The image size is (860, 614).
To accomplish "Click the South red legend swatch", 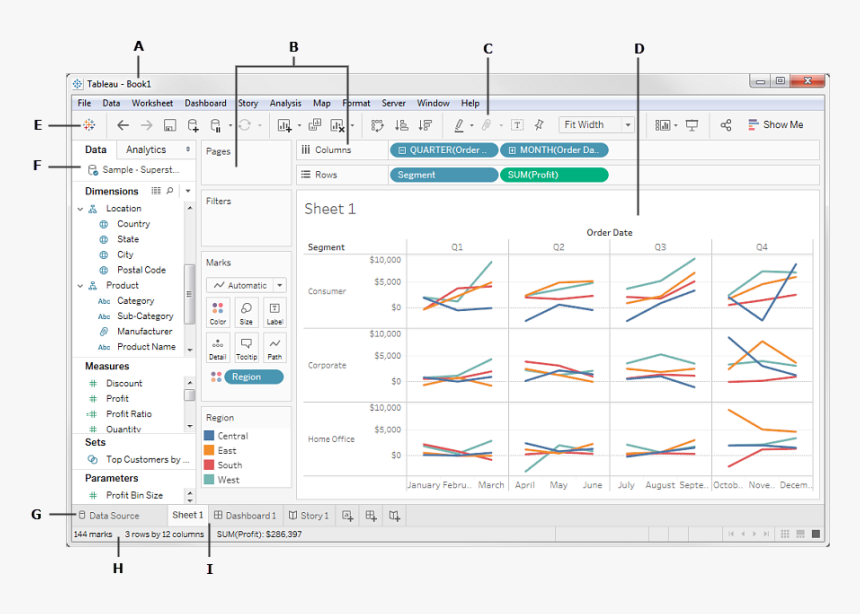I will pos(209,465).
